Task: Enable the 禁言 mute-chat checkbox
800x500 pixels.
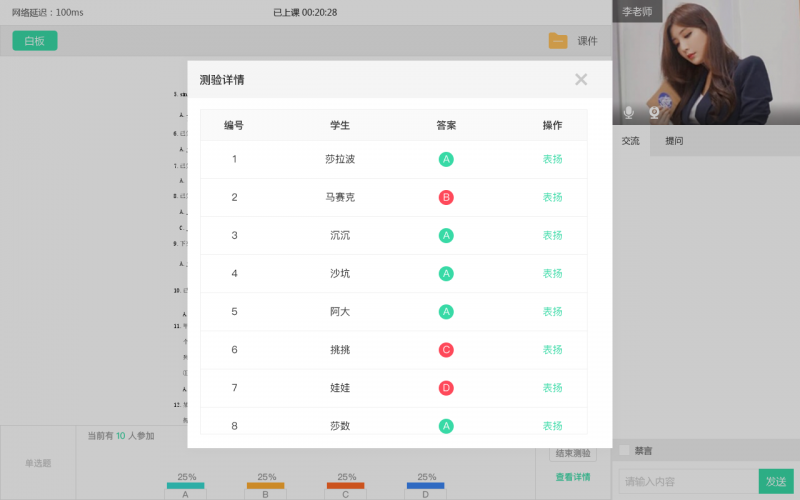Action: pos(625,450)
